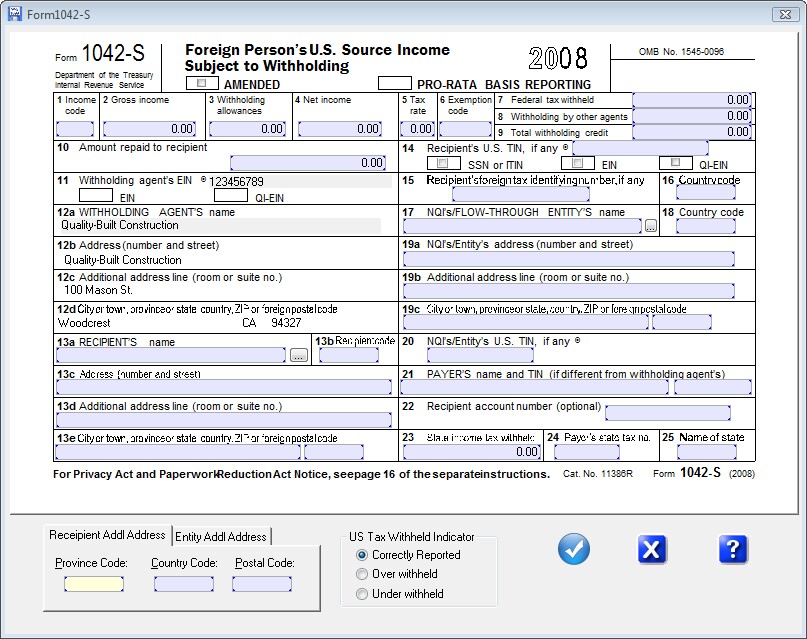Click city text Woodcrest

84,323
